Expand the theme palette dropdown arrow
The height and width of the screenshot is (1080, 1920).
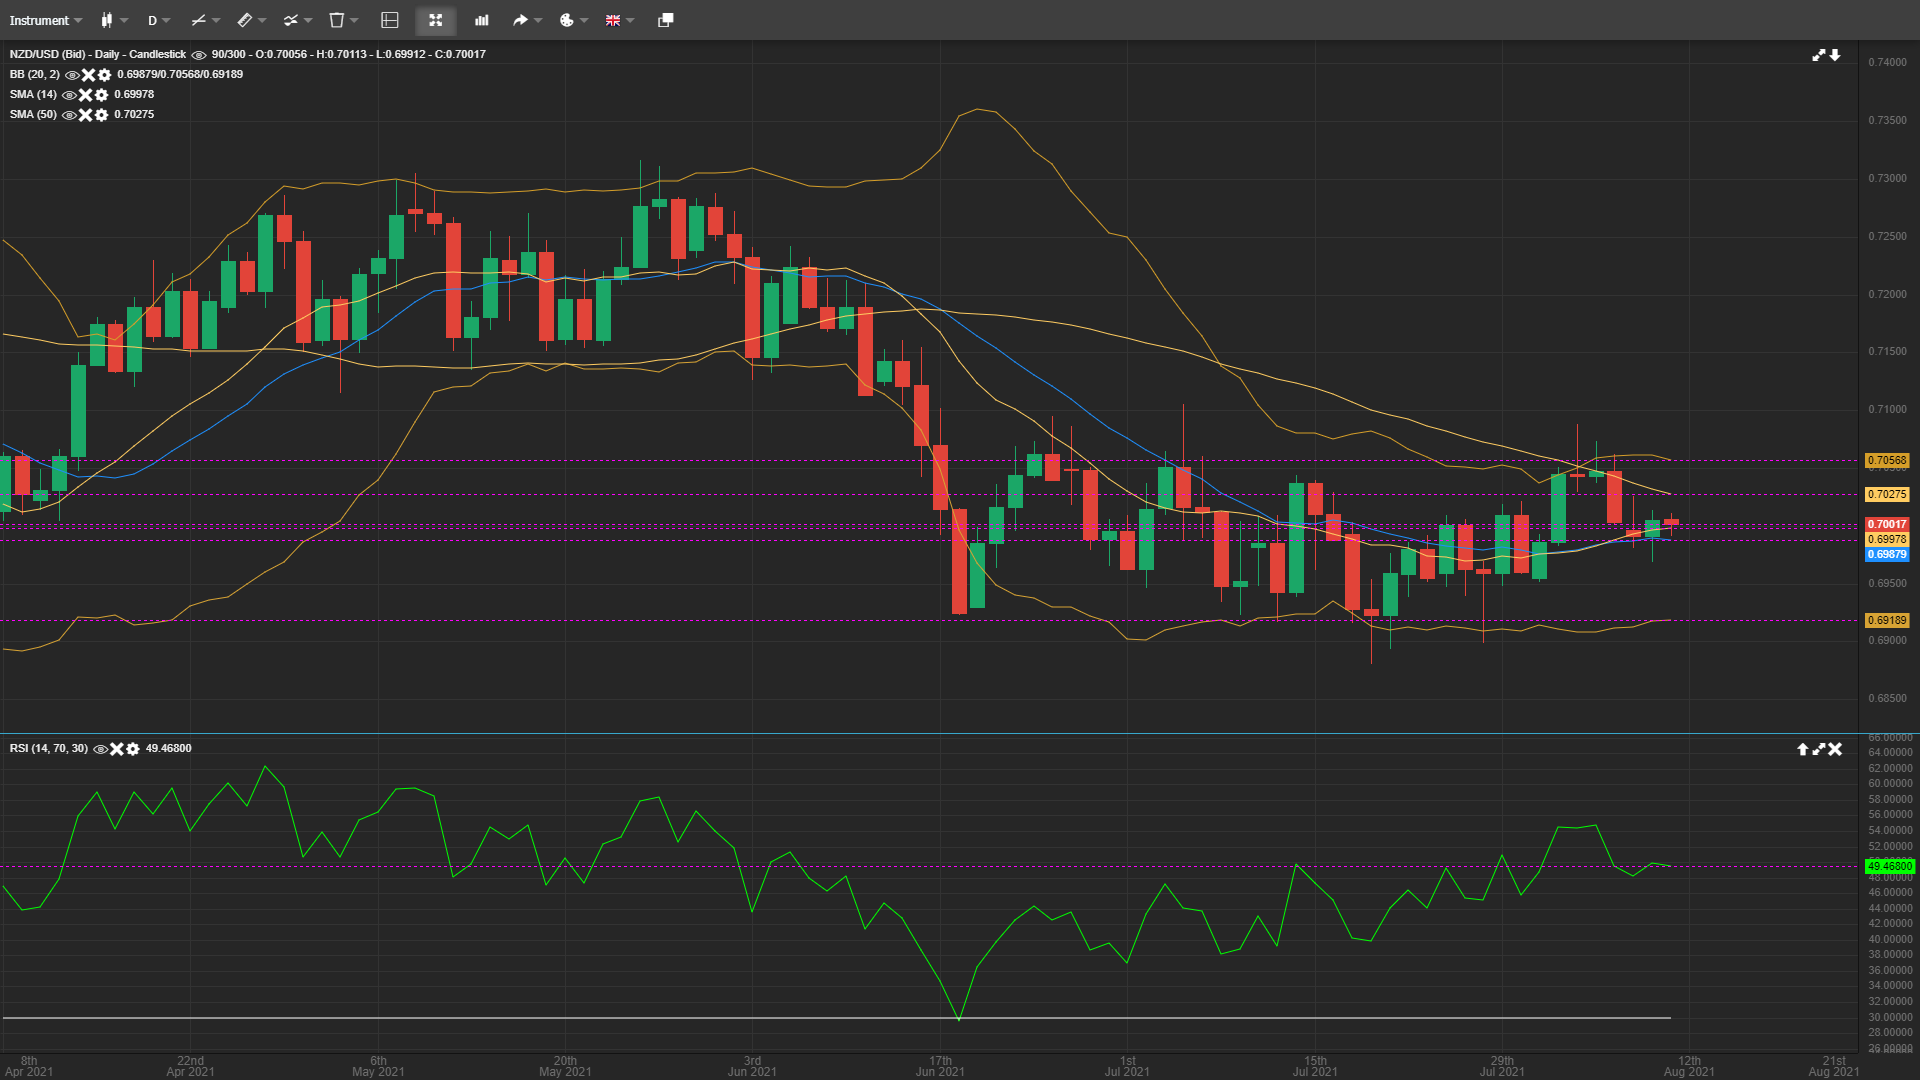[584, 20]
